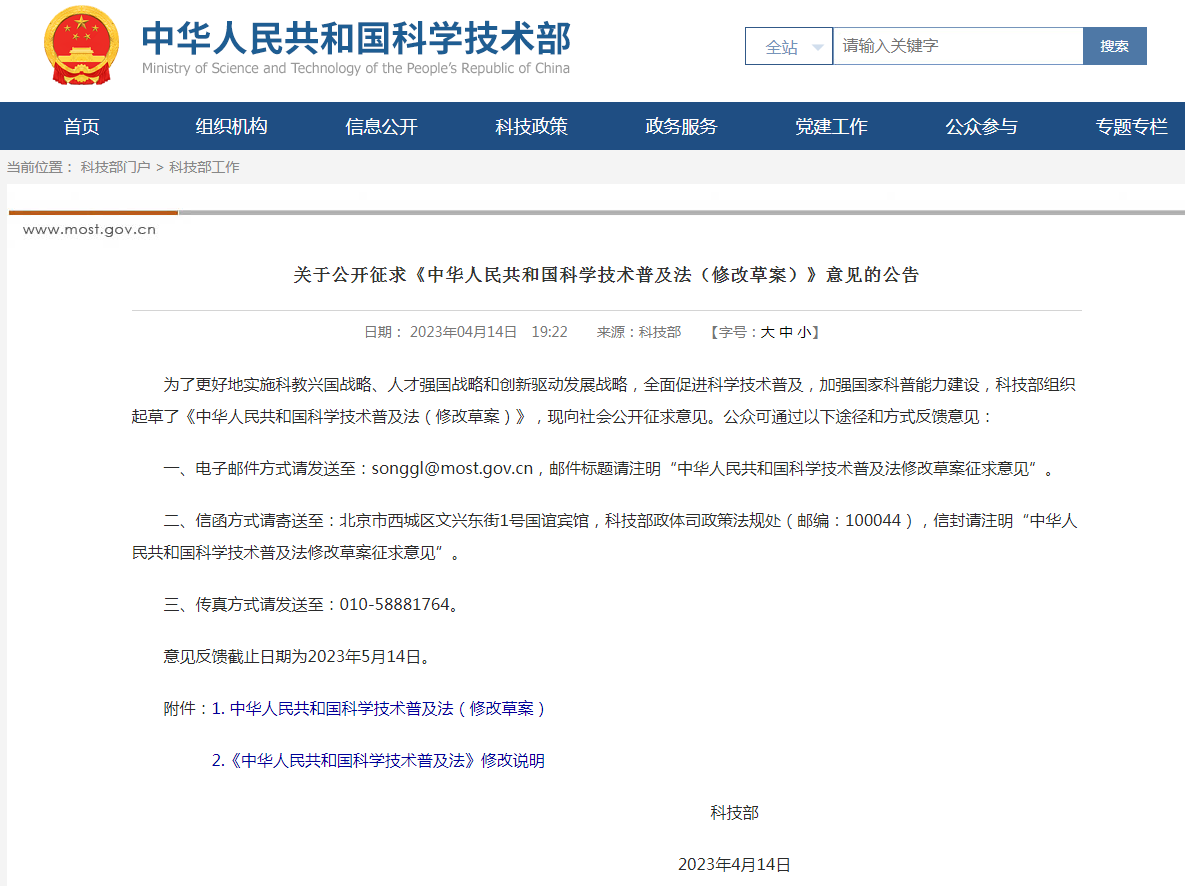Open the 党建工作 menu item
Viewport: 1185px width, 886px height.
831,127
